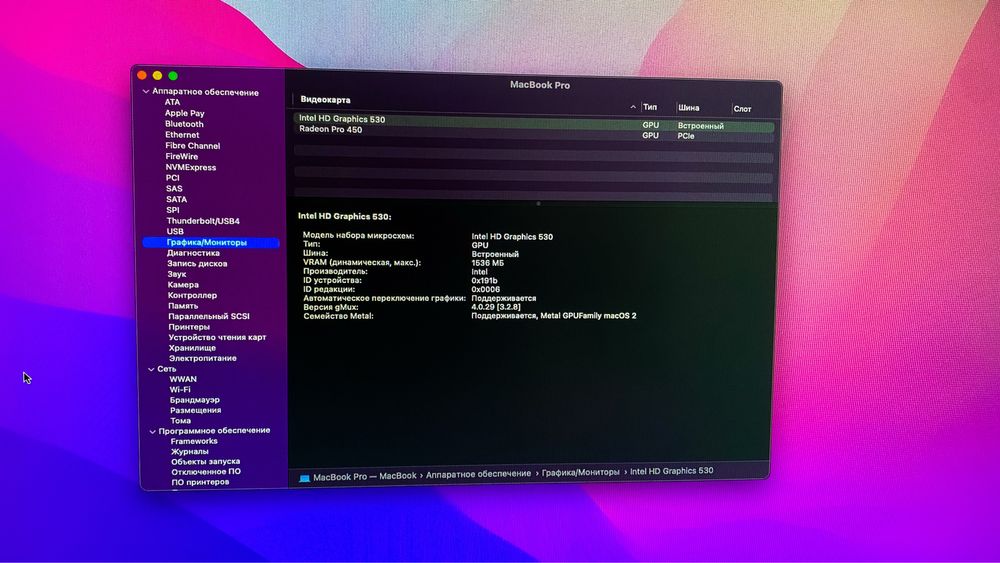Viewport: 1000px width, 563px height.
Task: Select NVMExpress in the sidebar
Action: pyautogui.click(x=191, y=167)
